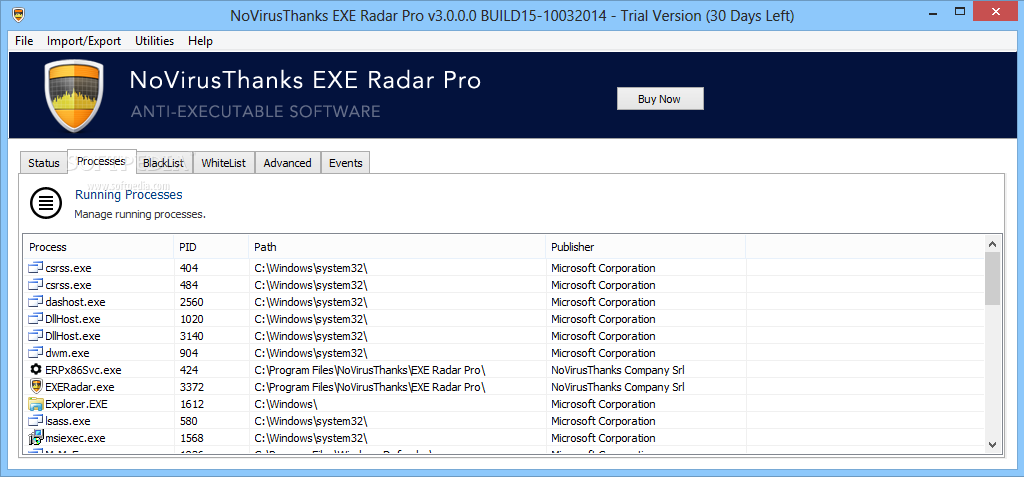This screenshot has height=477, width=1024.
Task: Click the Microsoft Corporation publisher of dwm.exe
Action: pyautogui.click(x=603, y=353)
